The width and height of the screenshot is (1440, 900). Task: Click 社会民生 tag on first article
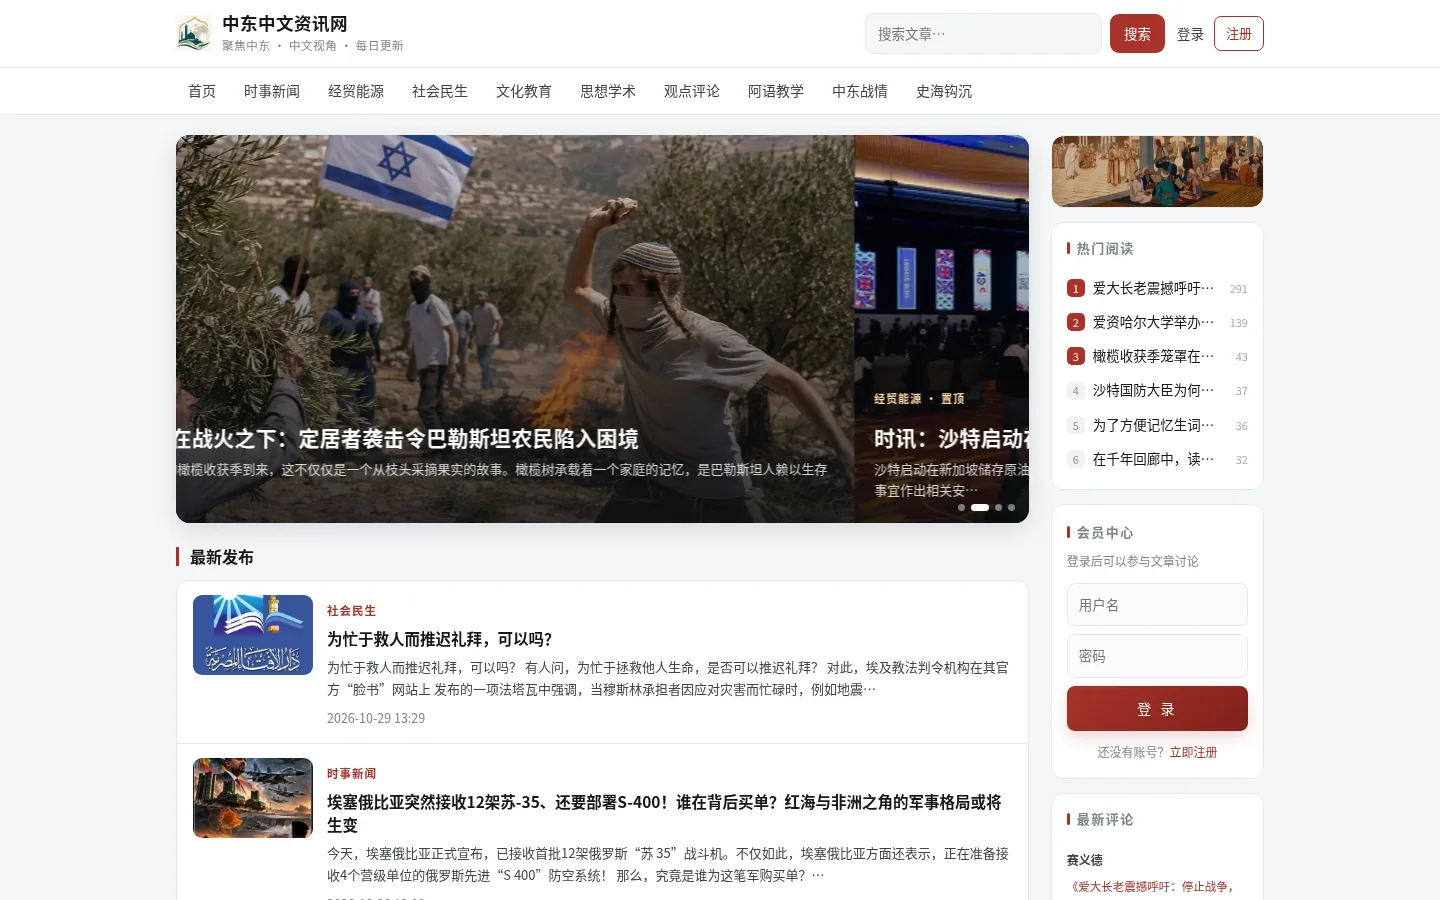coord(351,610)
